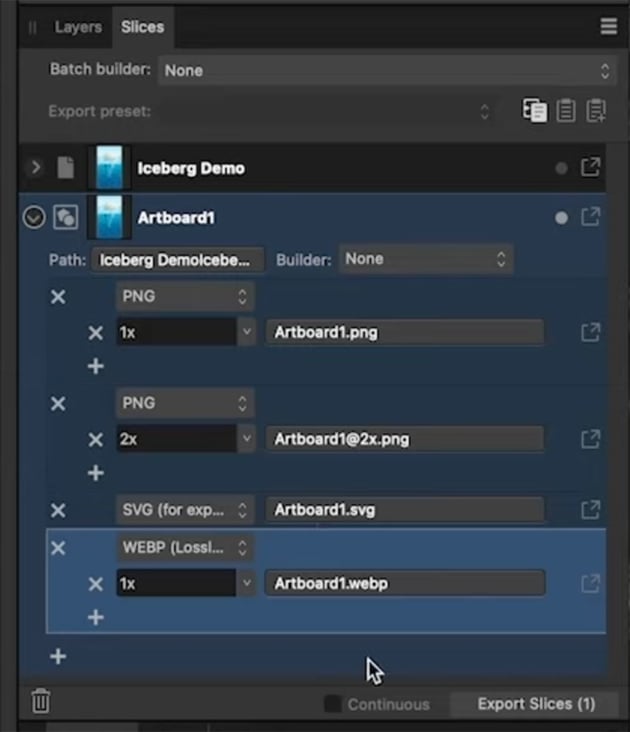Delete the 1x size for Artboard1.webp
This screenshot has width=630, height=732.
coord(96,584)
